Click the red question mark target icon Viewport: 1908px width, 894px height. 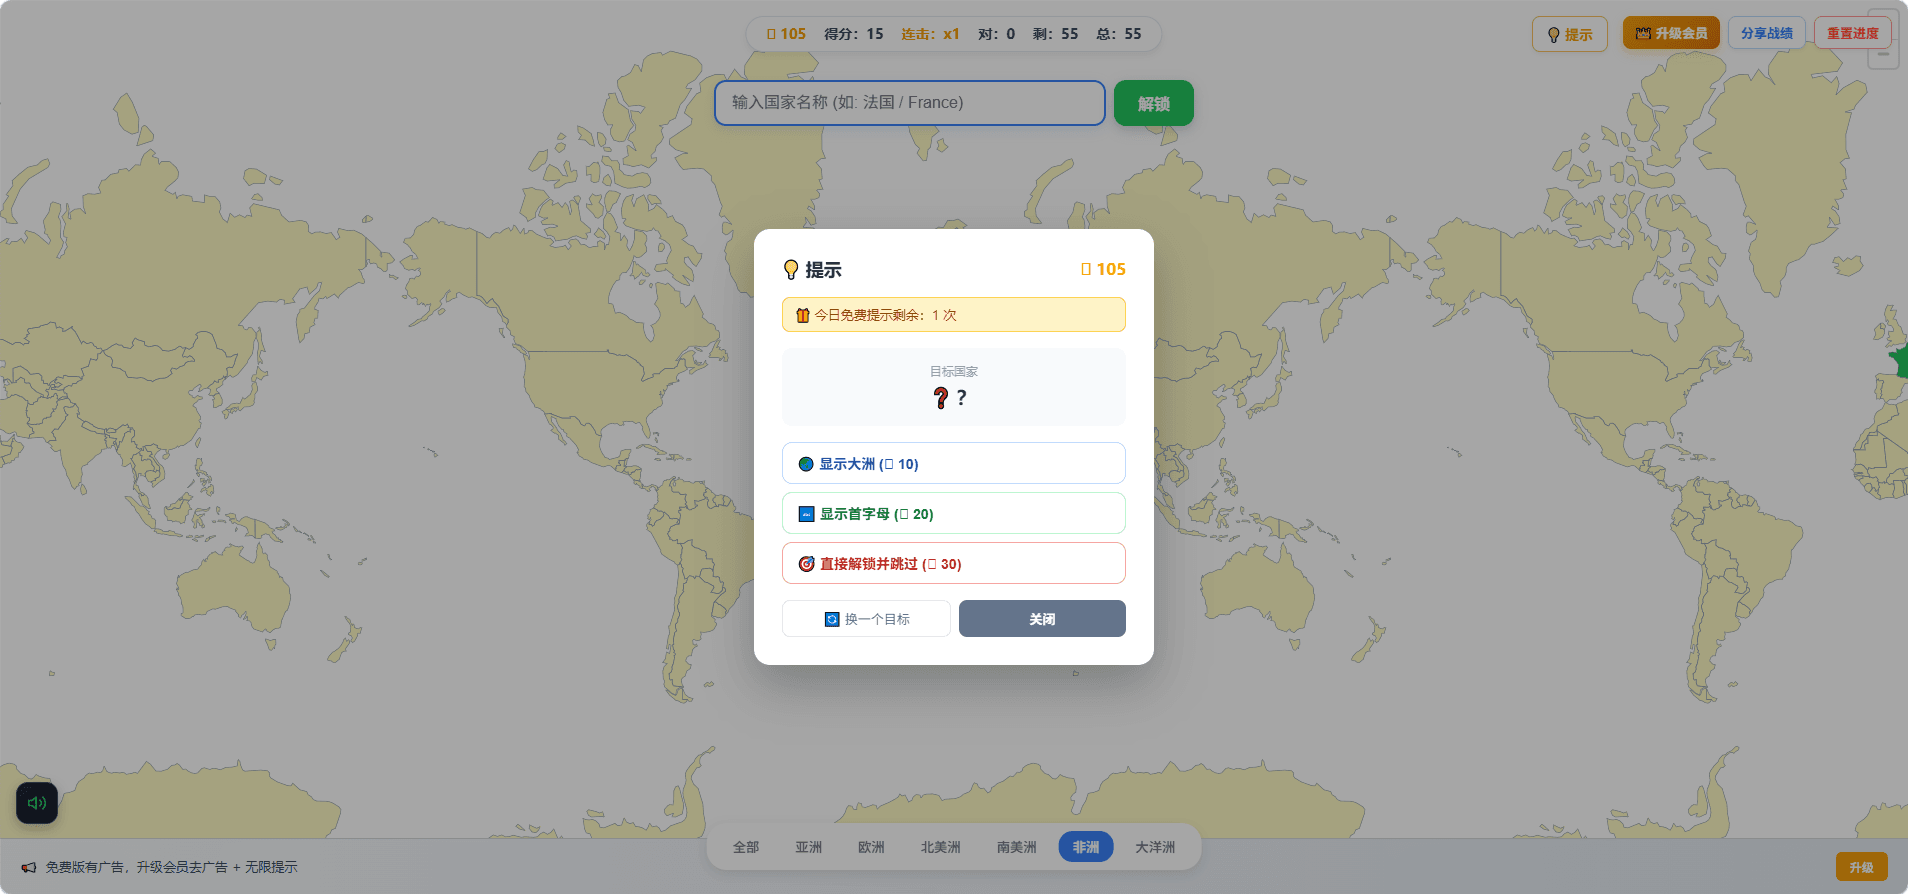pyautogui.click(x=941, y=398)
